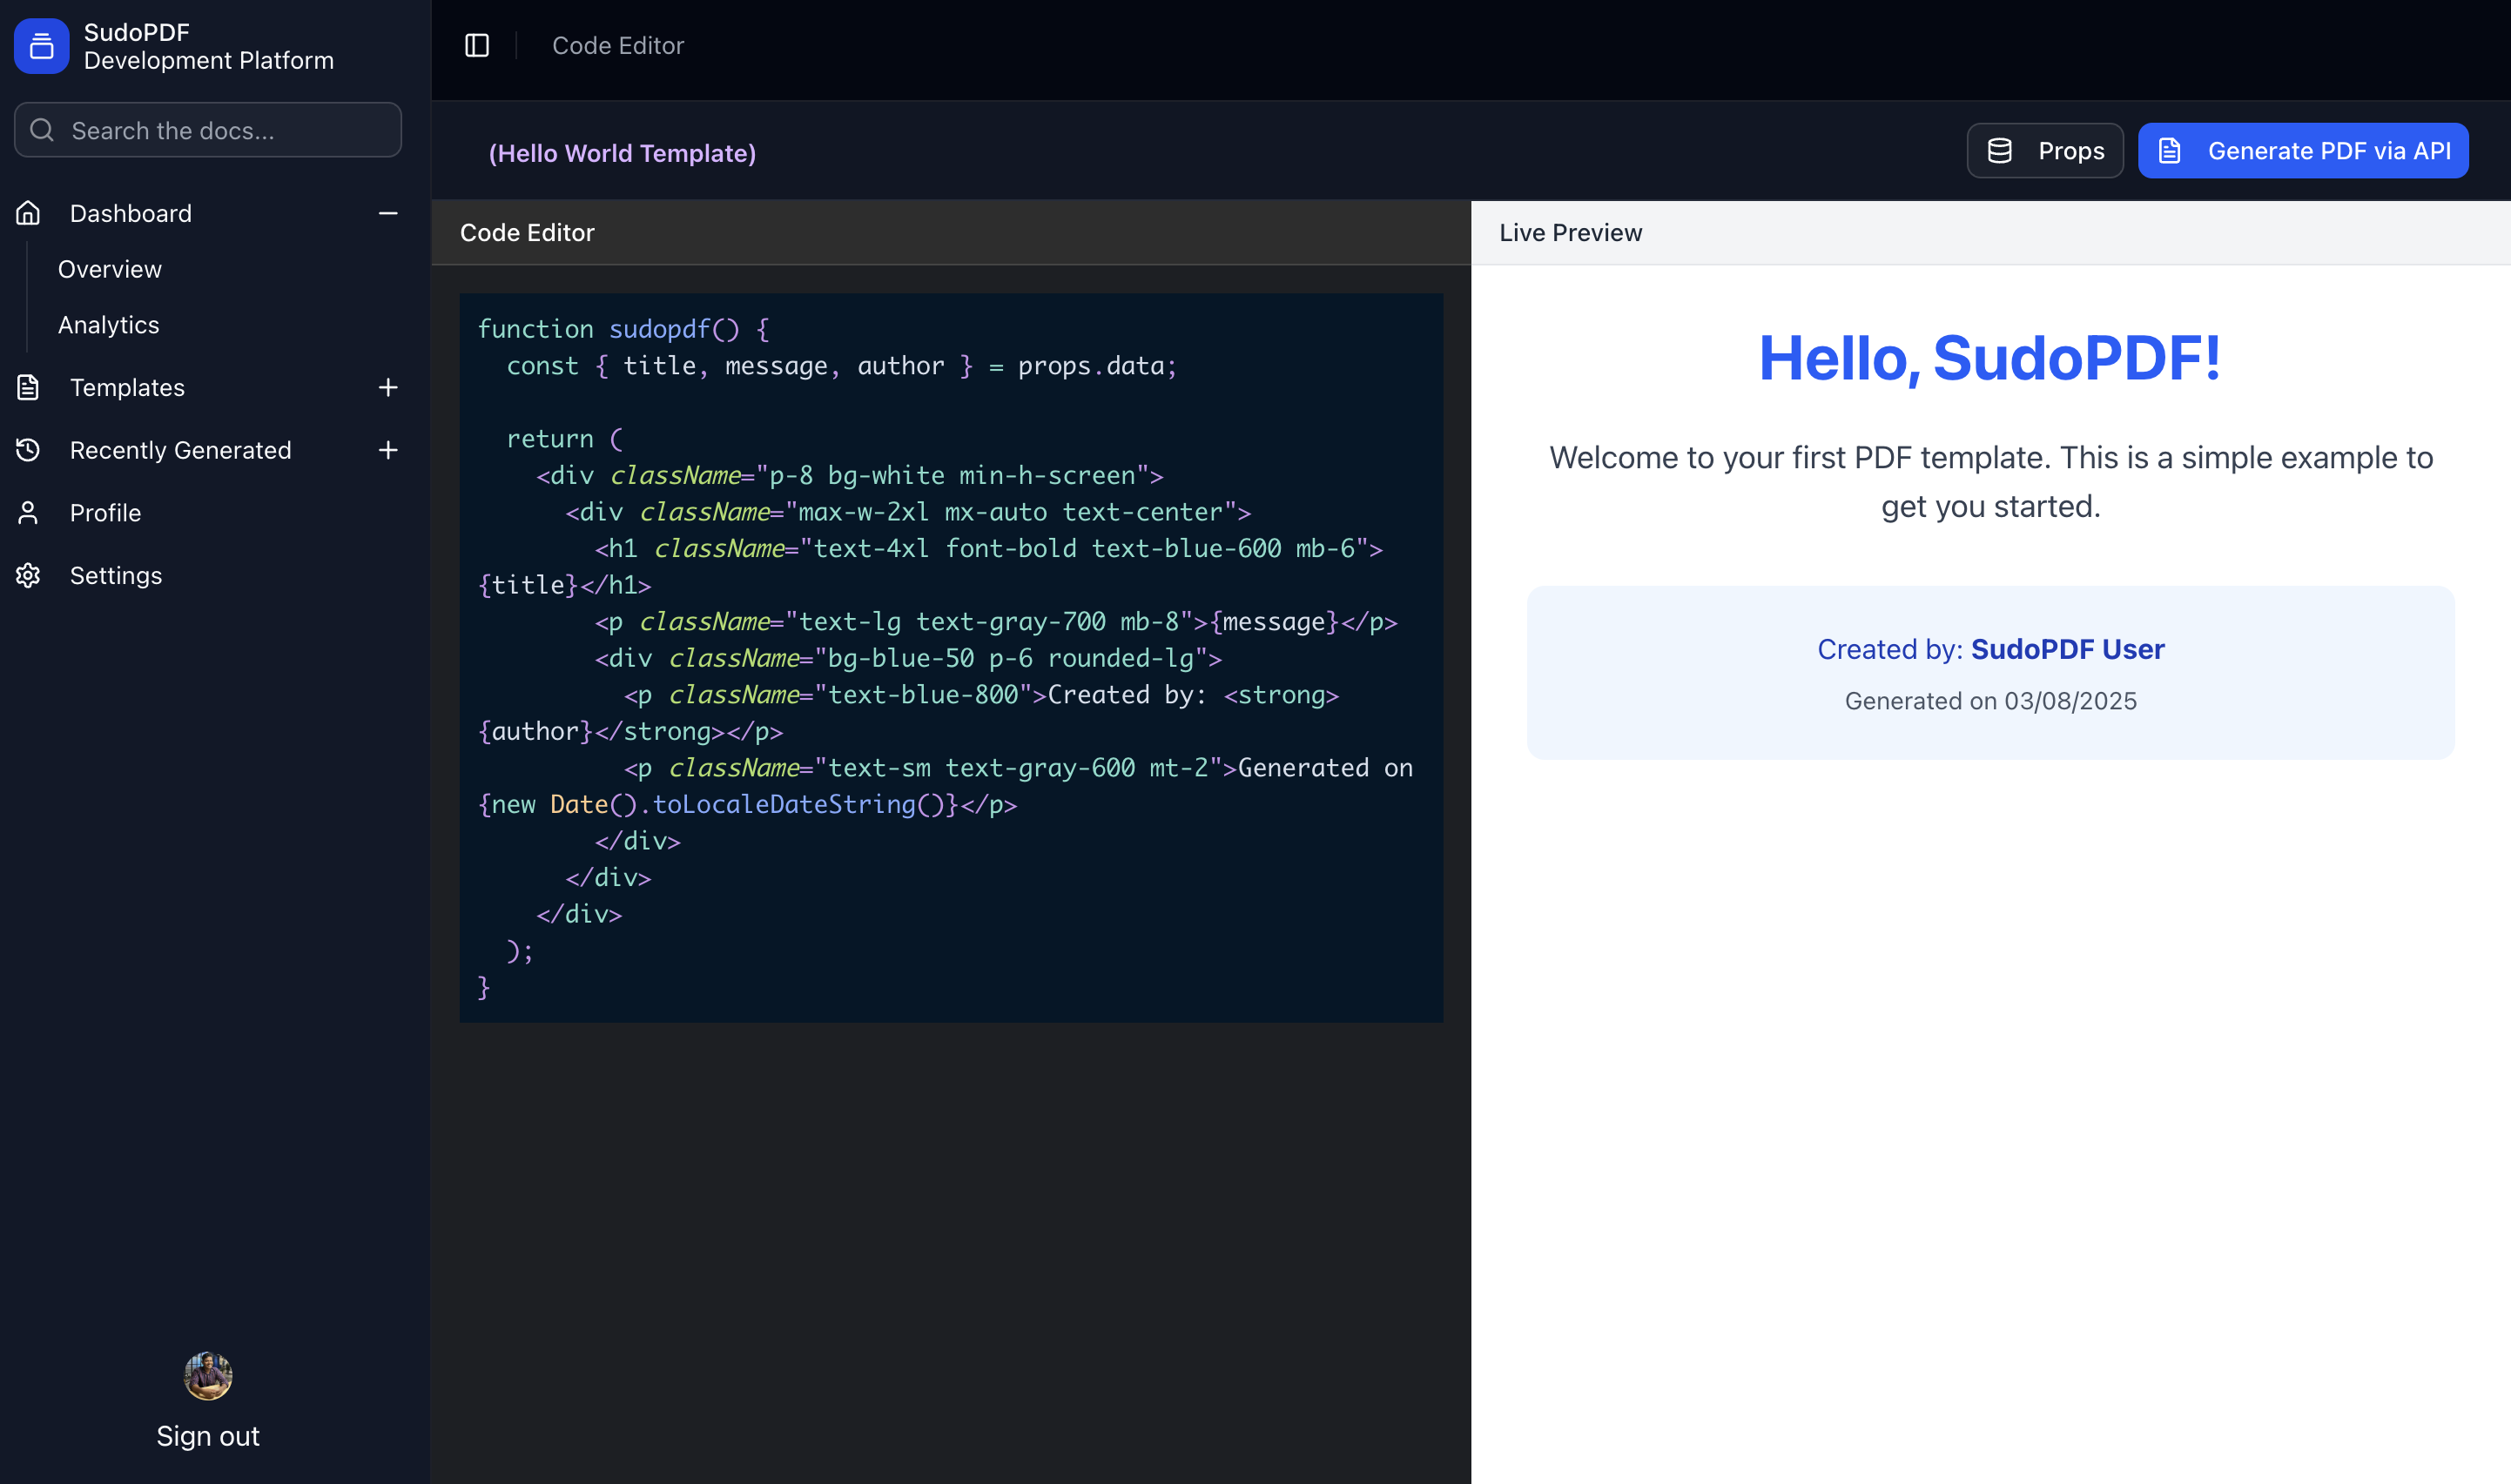This screenshot has height=1484, width=2511.
Task: Toggle the sidebar panel icon
Action: pyautogui.click(x=477, y=46)
